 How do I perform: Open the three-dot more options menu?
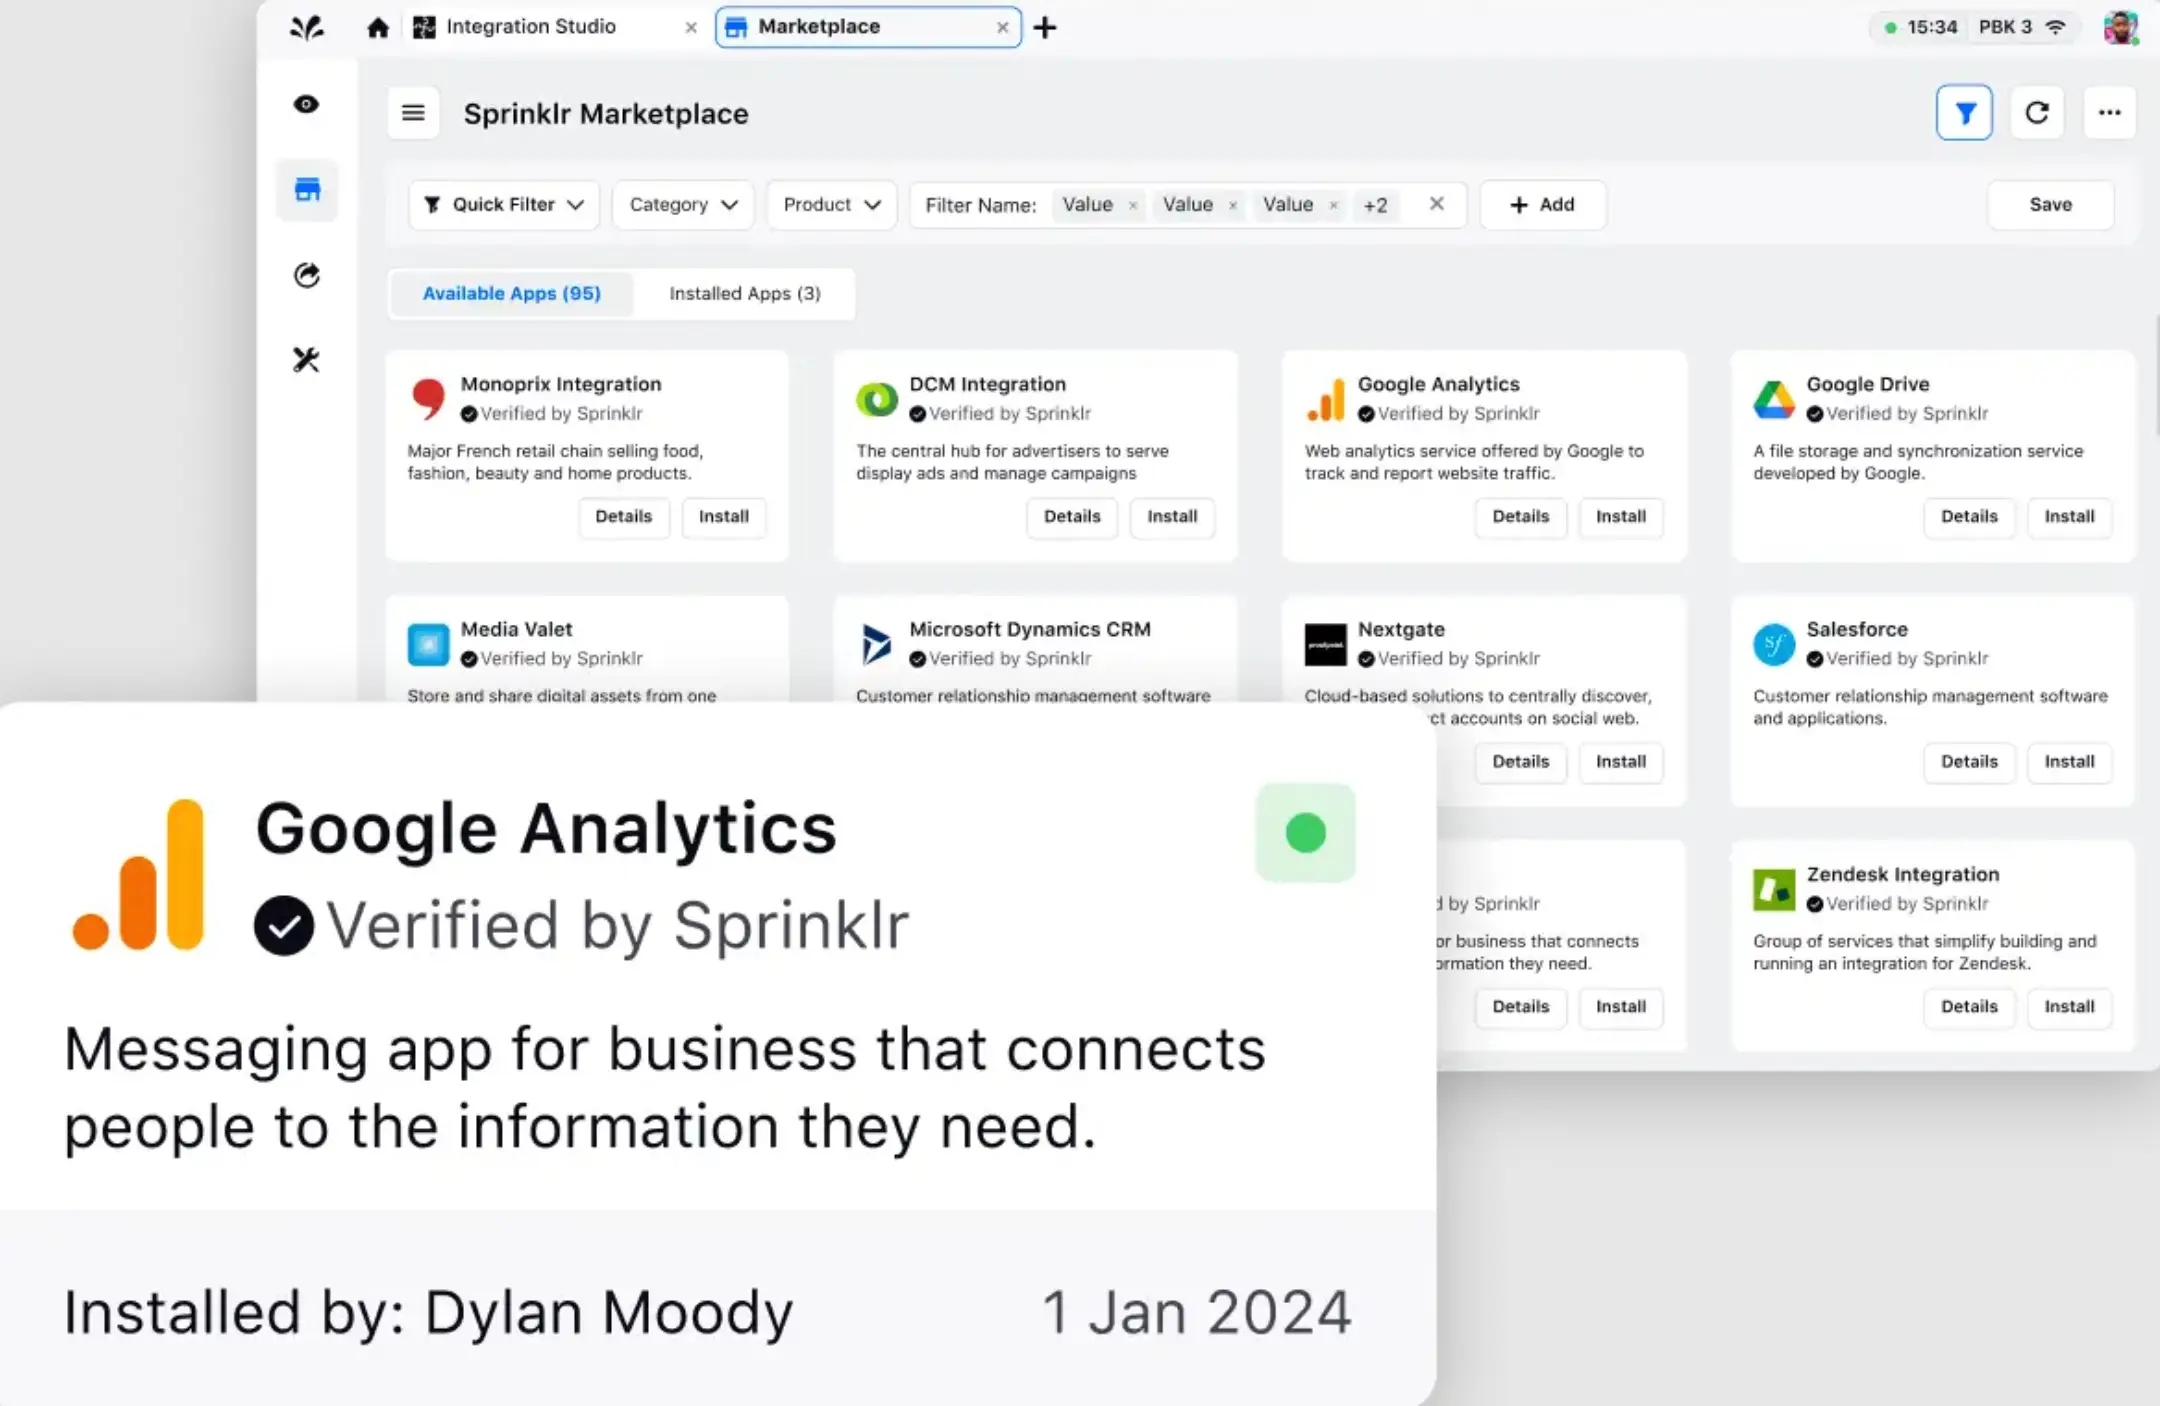click(x=2110, y=113)
